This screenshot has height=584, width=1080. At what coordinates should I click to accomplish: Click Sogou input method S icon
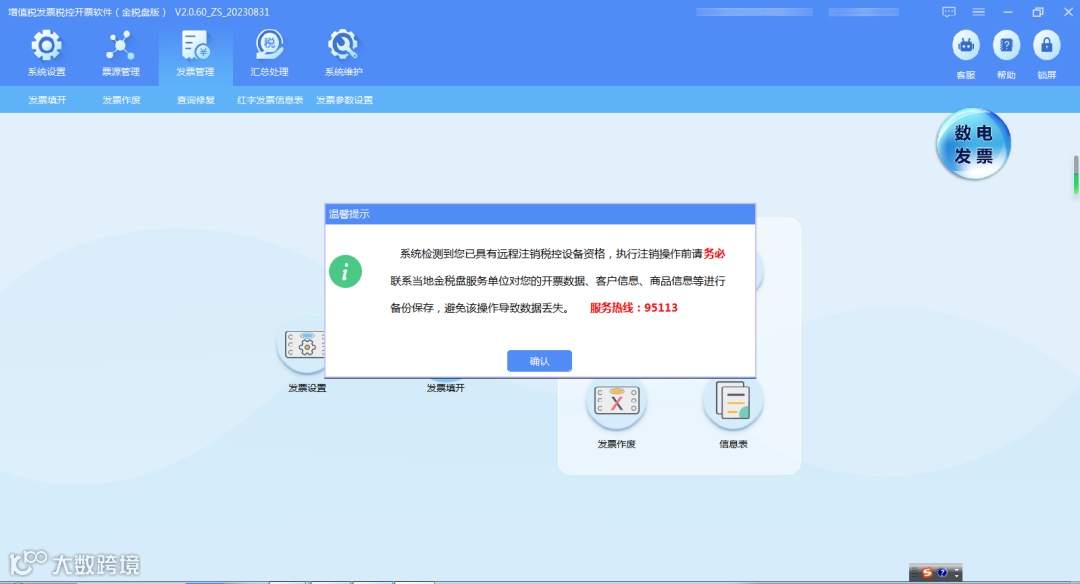pyautogui.click(x=927, y=572)
